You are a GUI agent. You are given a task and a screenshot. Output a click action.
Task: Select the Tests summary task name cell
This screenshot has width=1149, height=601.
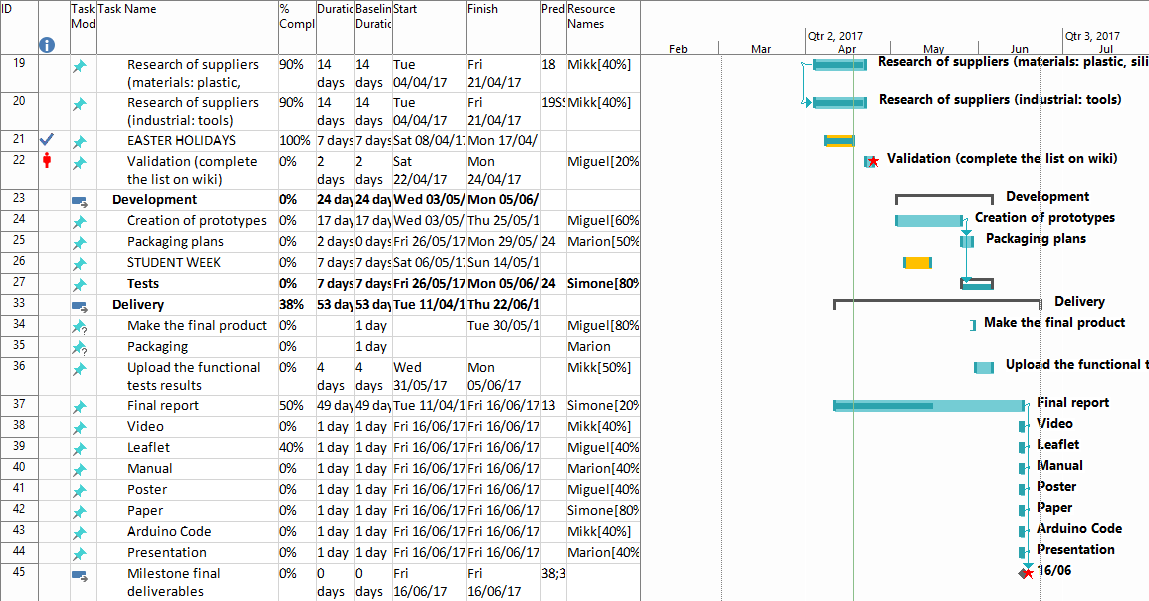pos(143,284)
